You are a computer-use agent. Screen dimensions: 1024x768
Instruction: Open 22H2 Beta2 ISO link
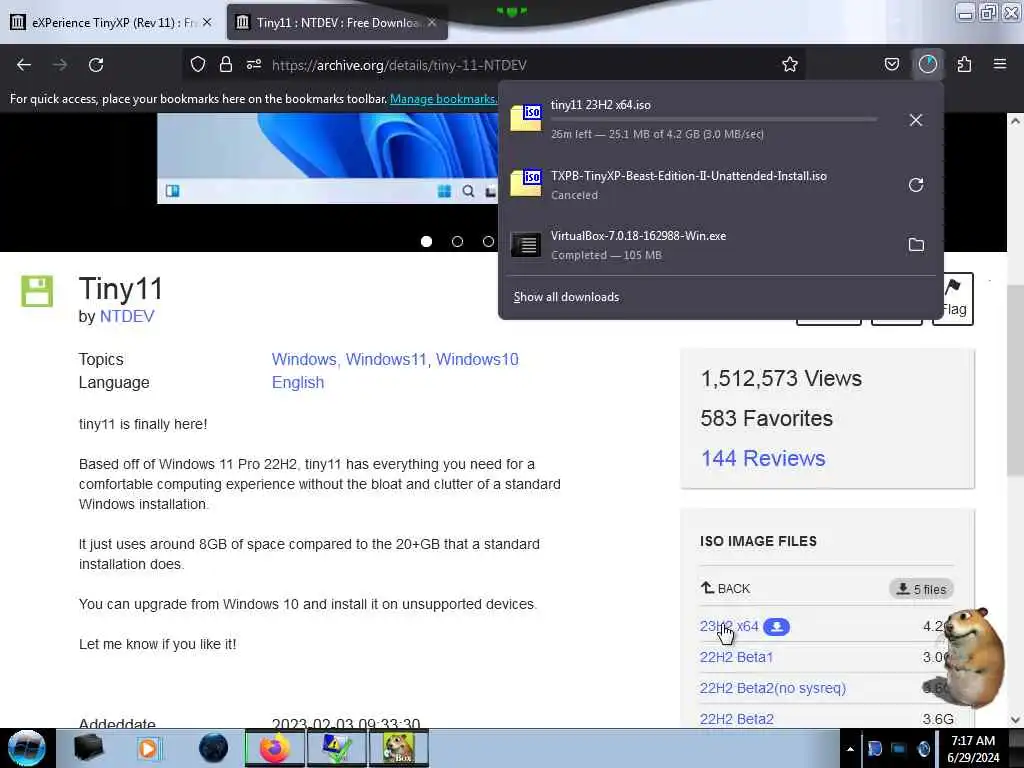coord(737,719)
